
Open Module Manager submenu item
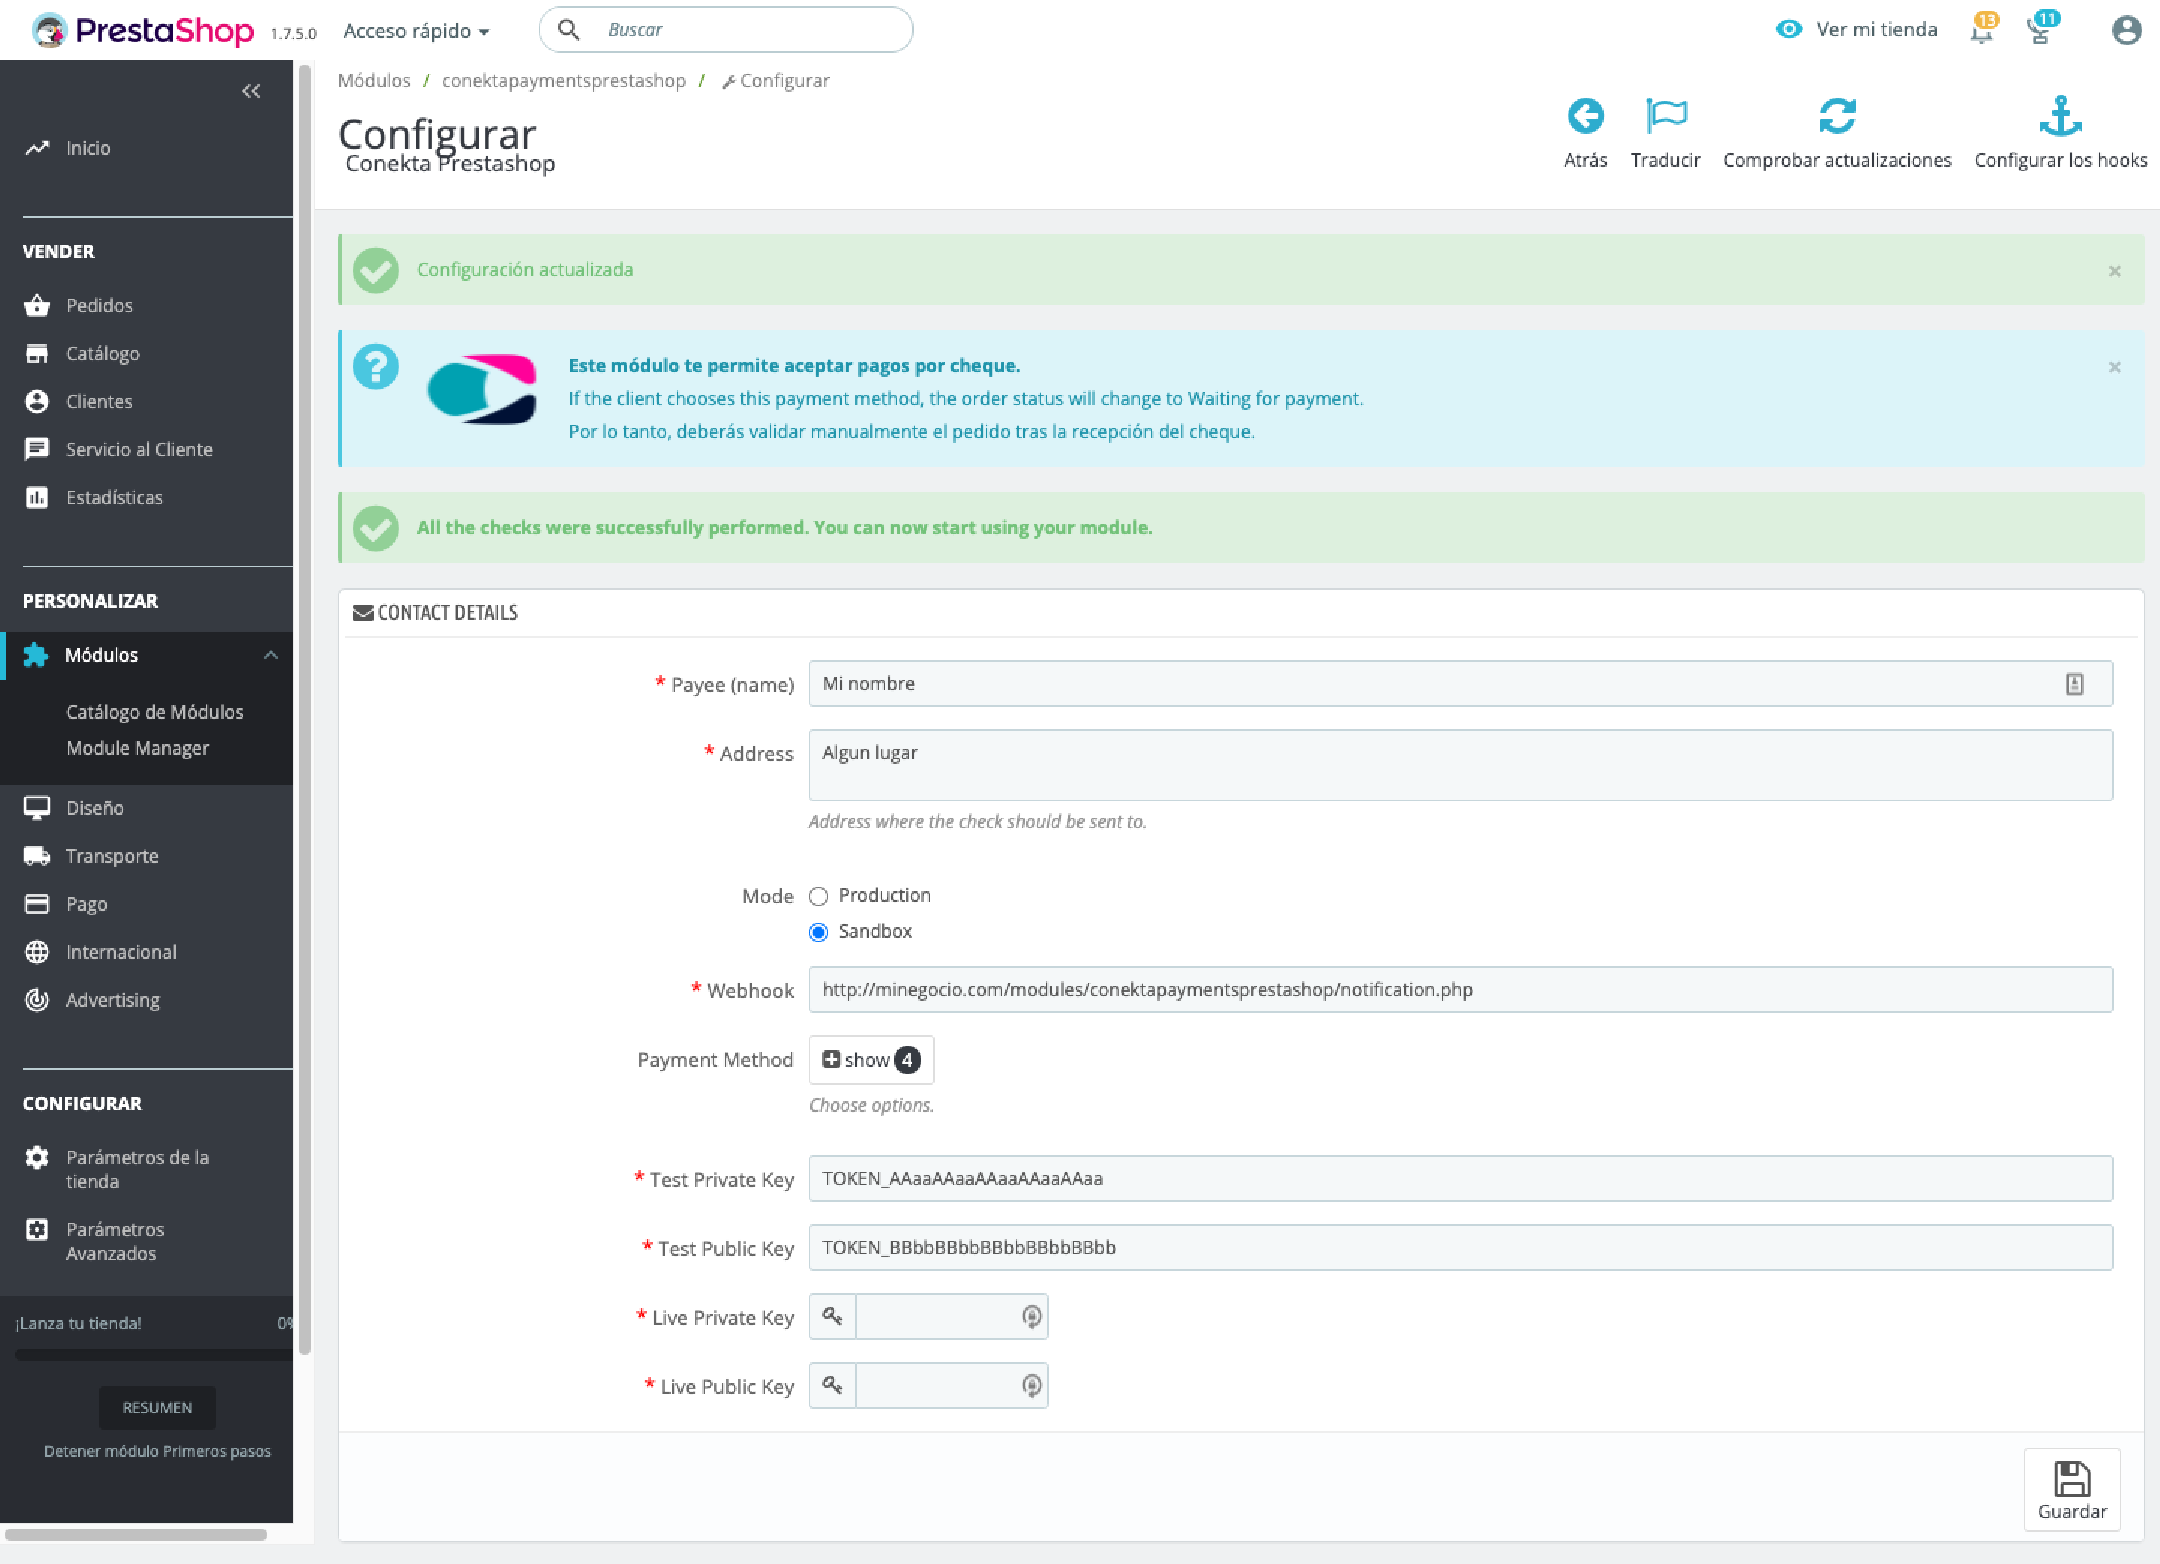[138, 748]
